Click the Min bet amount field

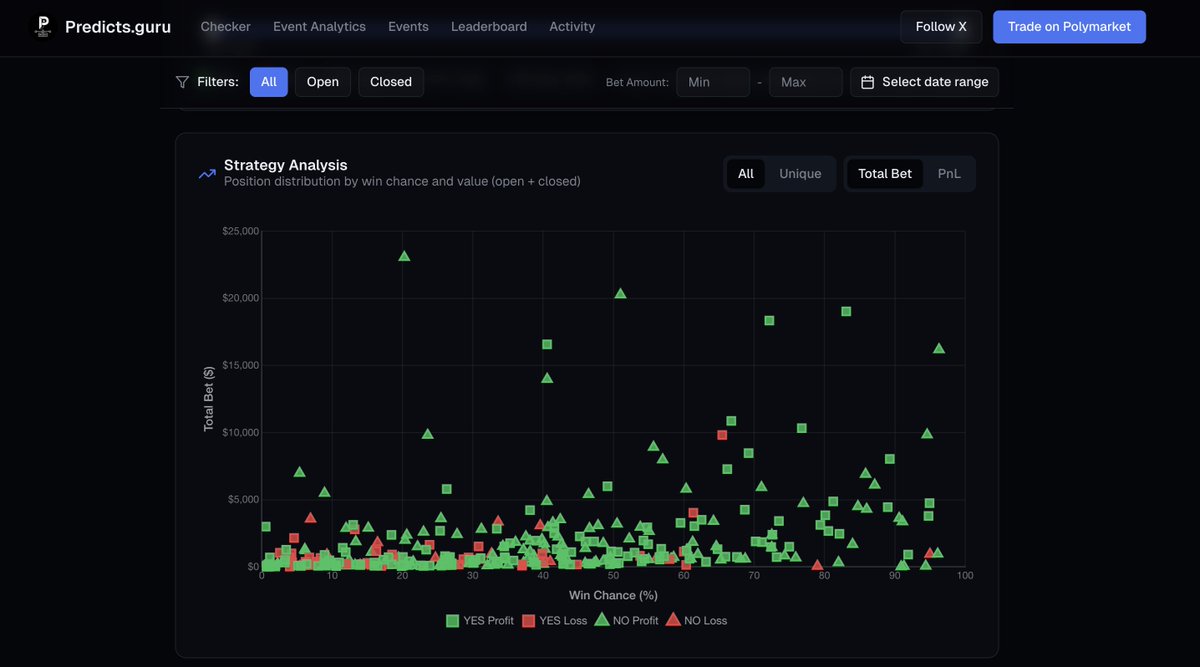pyautogui.click(x=713, y=81)
